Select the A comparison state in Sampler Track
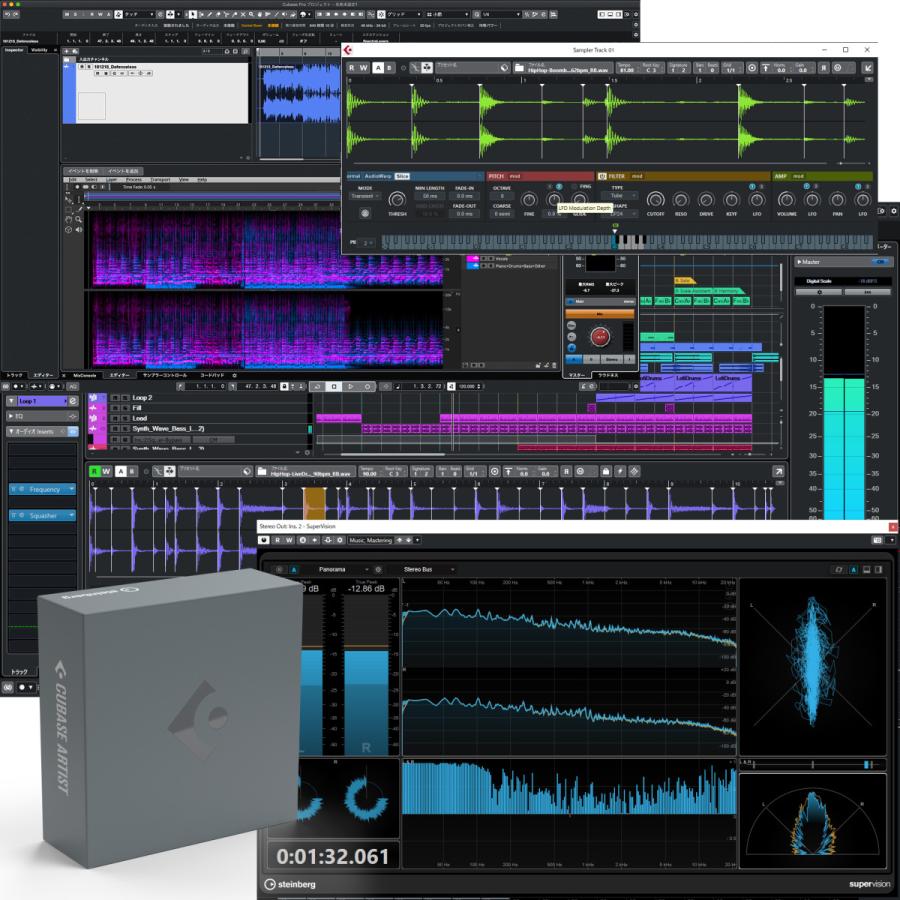This screenshot has width=900, height=900. pos(378,68)
